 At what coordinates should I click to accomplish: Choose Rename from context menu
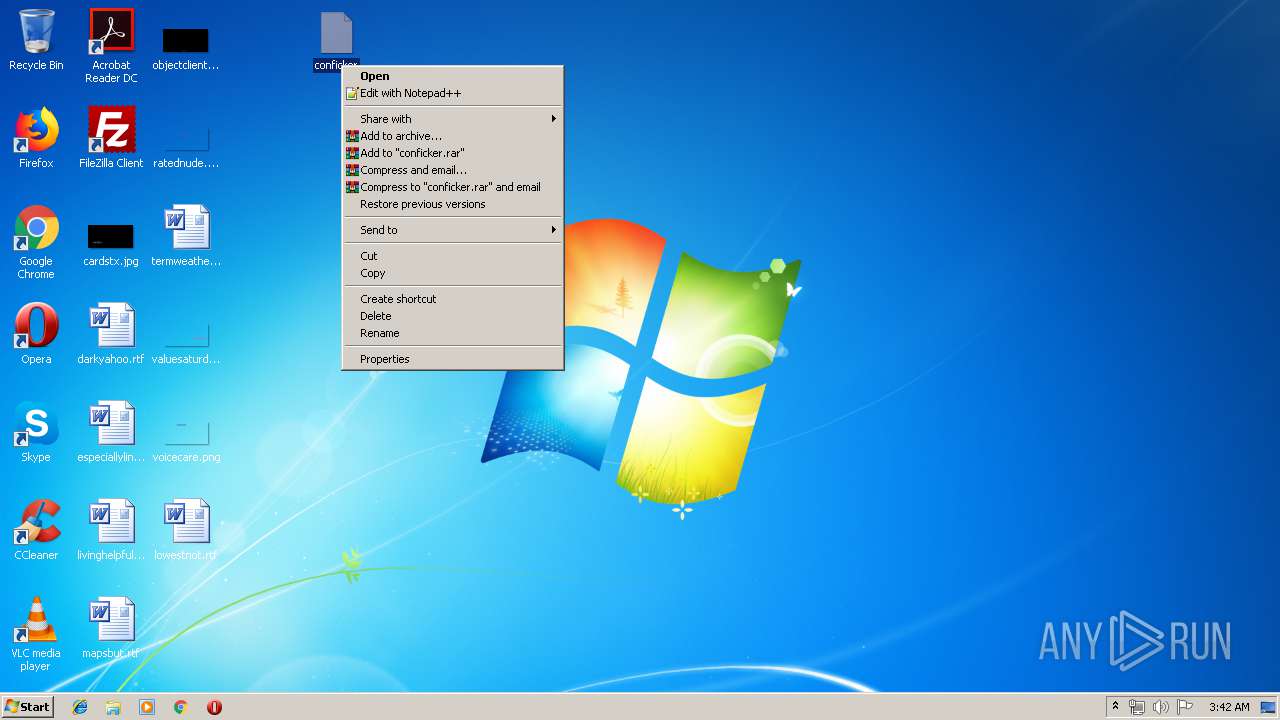(x=453, y=333)
